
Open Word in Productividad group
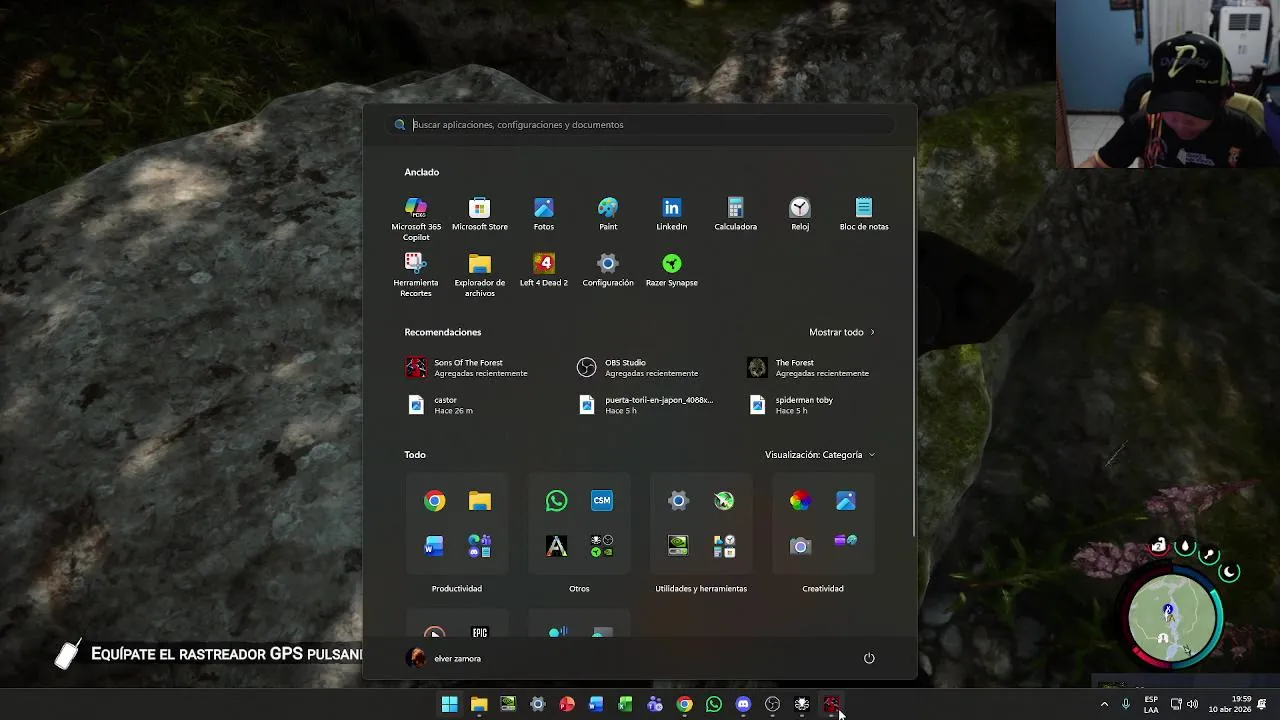(434, 546)
